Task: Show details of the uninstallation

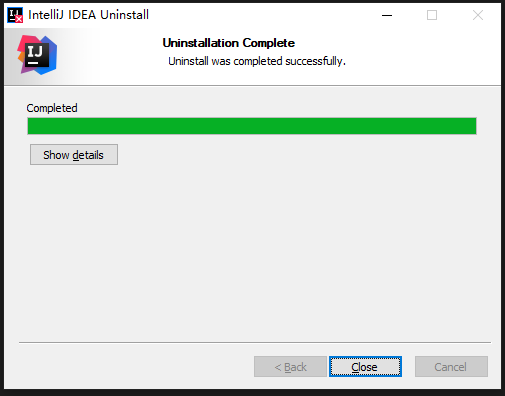Action: 74,155
